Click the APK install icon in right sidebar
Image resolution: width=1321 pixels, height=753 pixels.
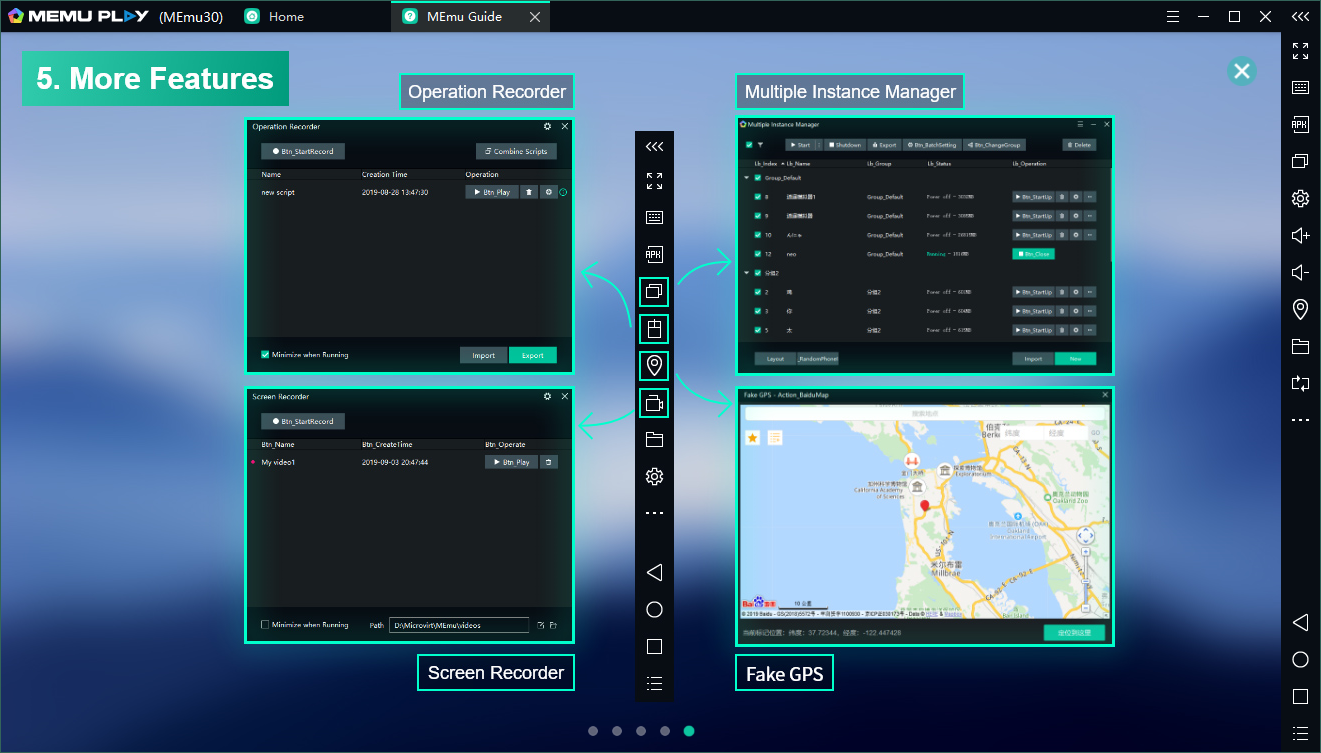(1300, 124)
